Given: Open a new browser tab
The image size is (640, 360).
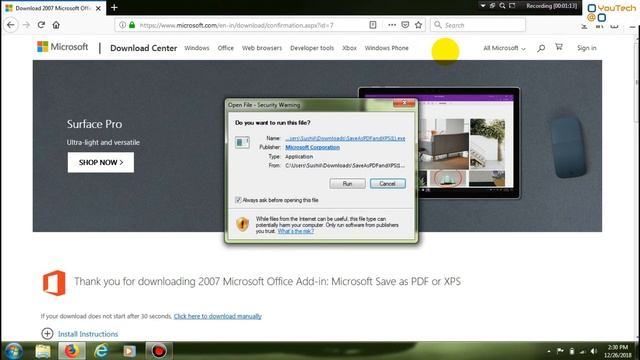Looking at the screenshot, I should 114,7.
